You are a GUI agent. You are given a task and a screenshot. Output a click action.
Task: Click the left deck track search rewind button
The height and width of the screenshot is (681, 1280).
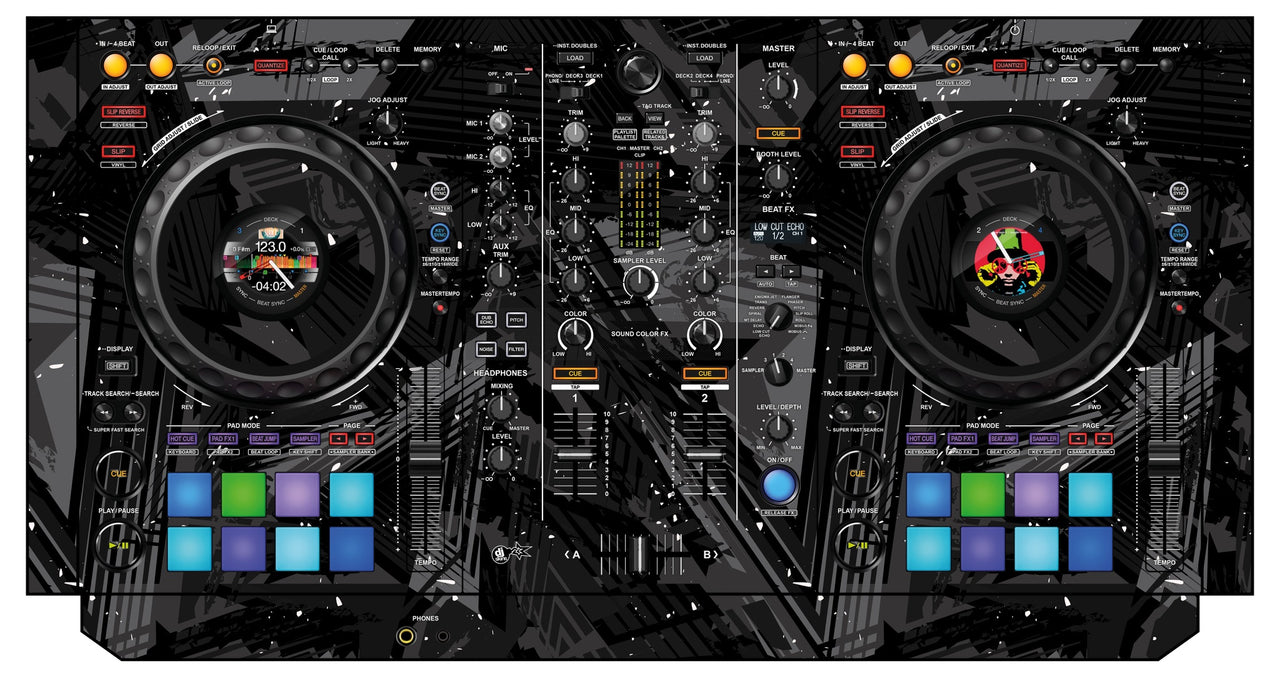coord(103,412)
